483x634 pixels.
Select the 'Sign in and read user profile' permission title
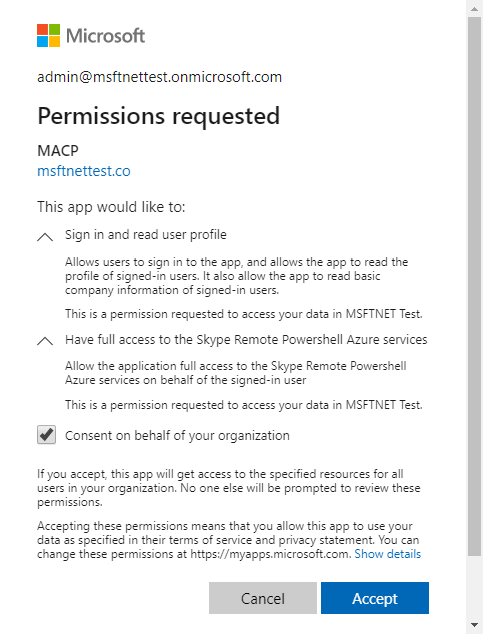point(146,235)
